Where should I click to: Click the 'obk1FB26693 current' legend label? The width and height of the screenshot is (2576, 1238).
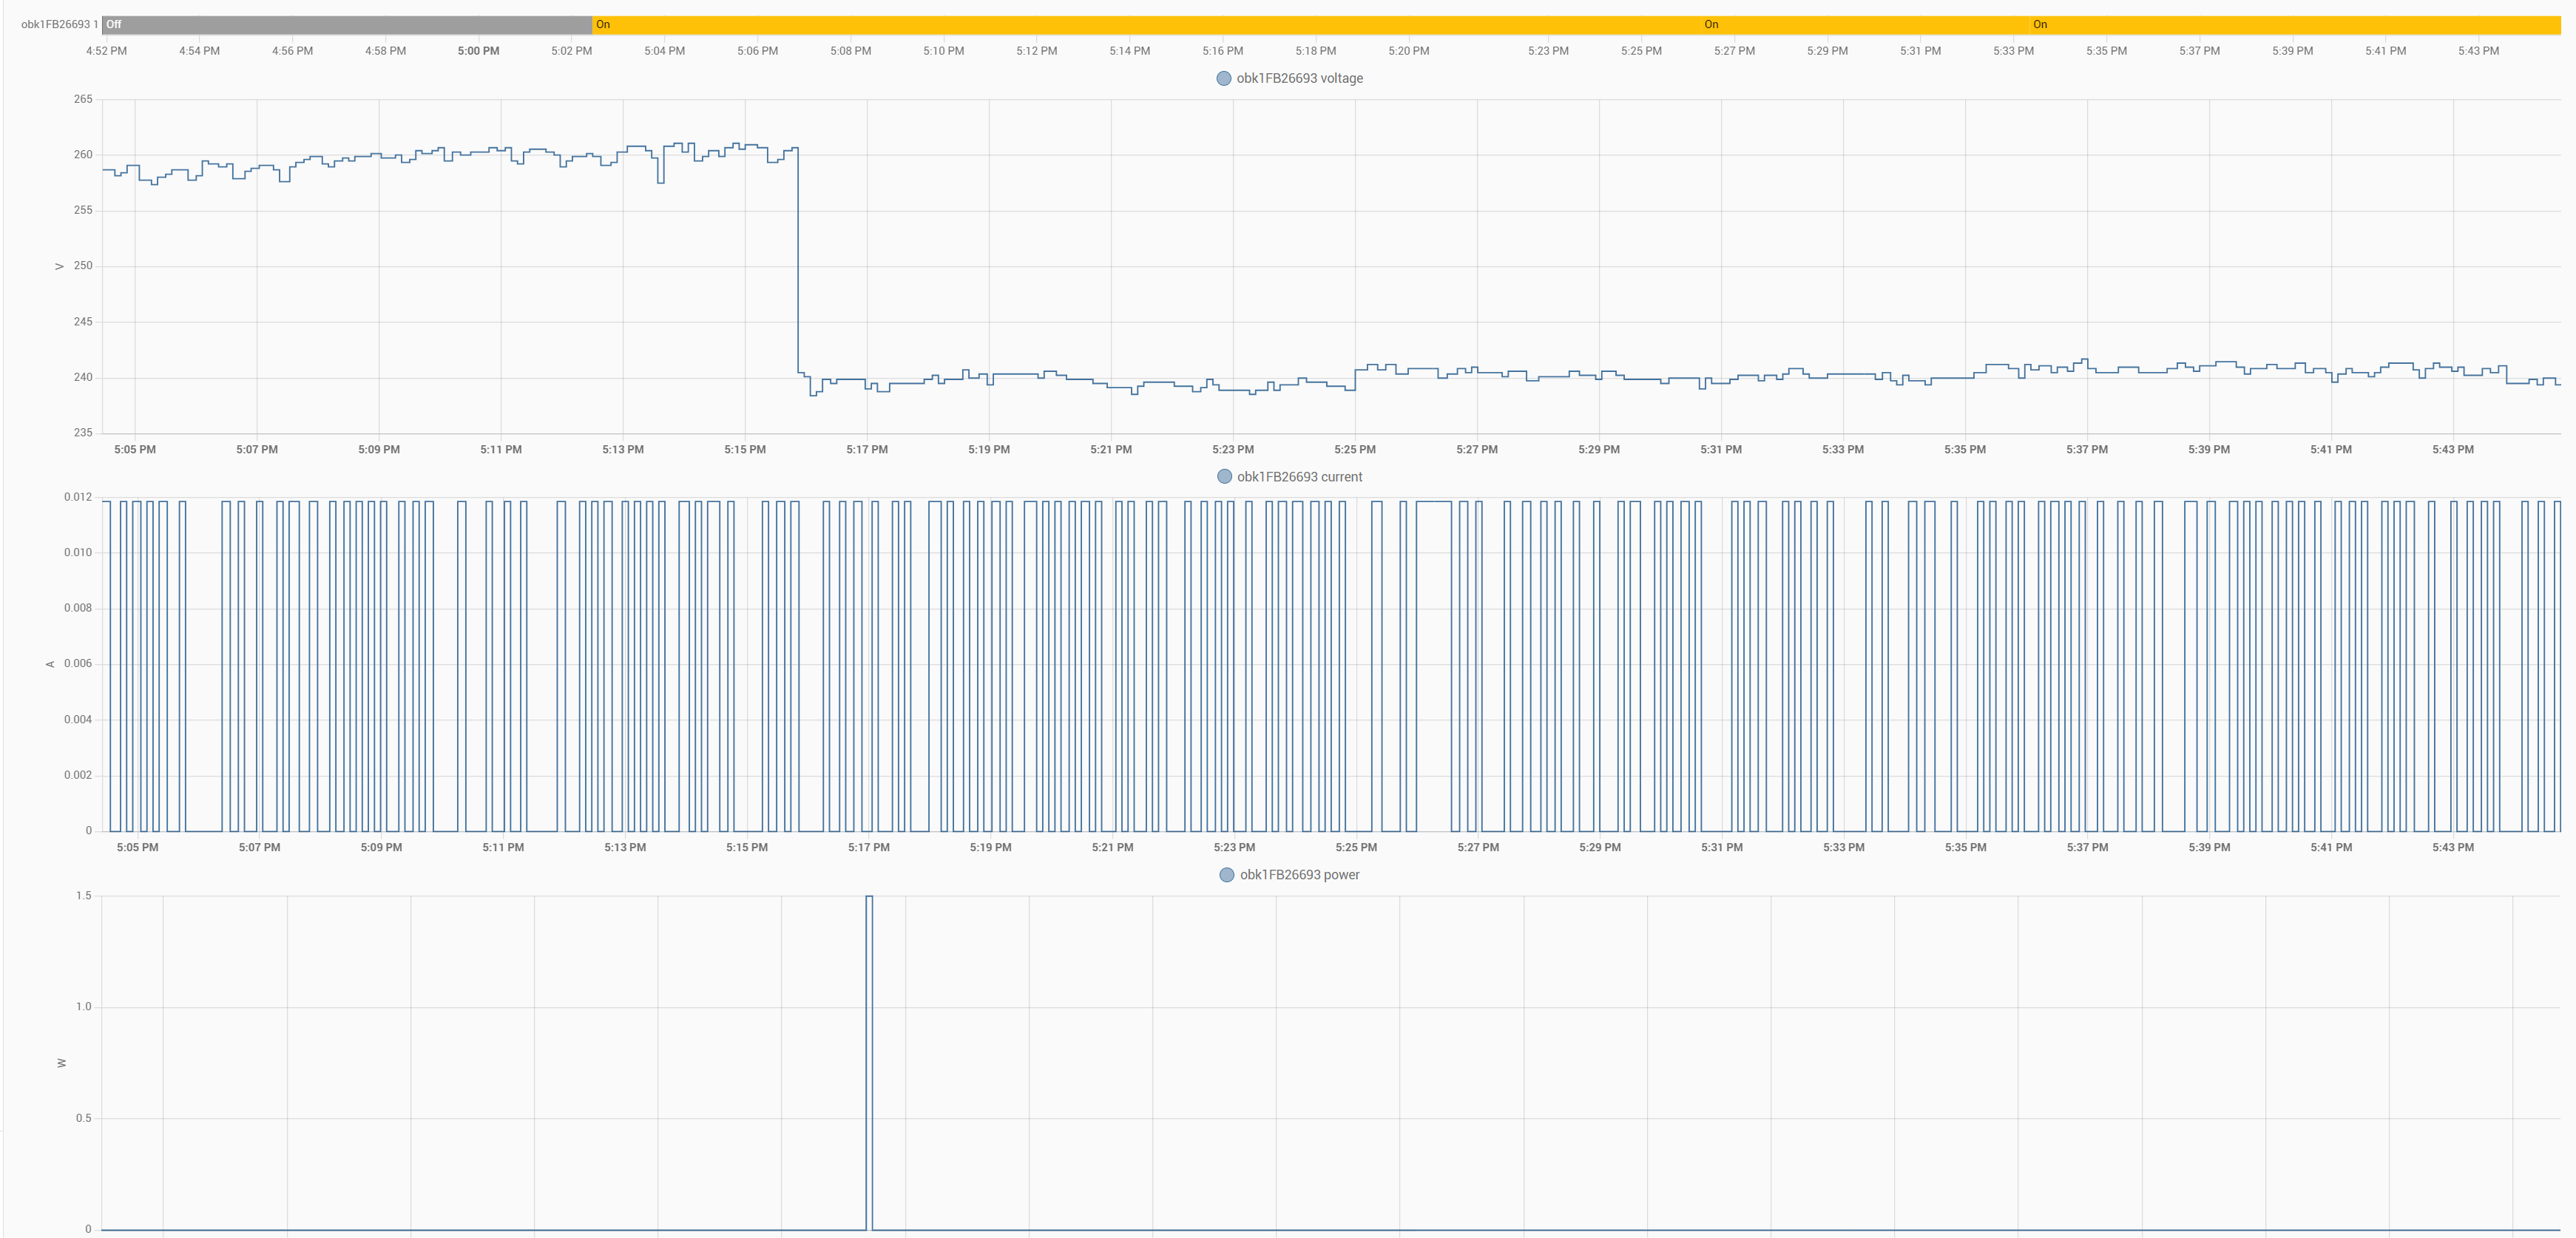[x=1299, y=477]
